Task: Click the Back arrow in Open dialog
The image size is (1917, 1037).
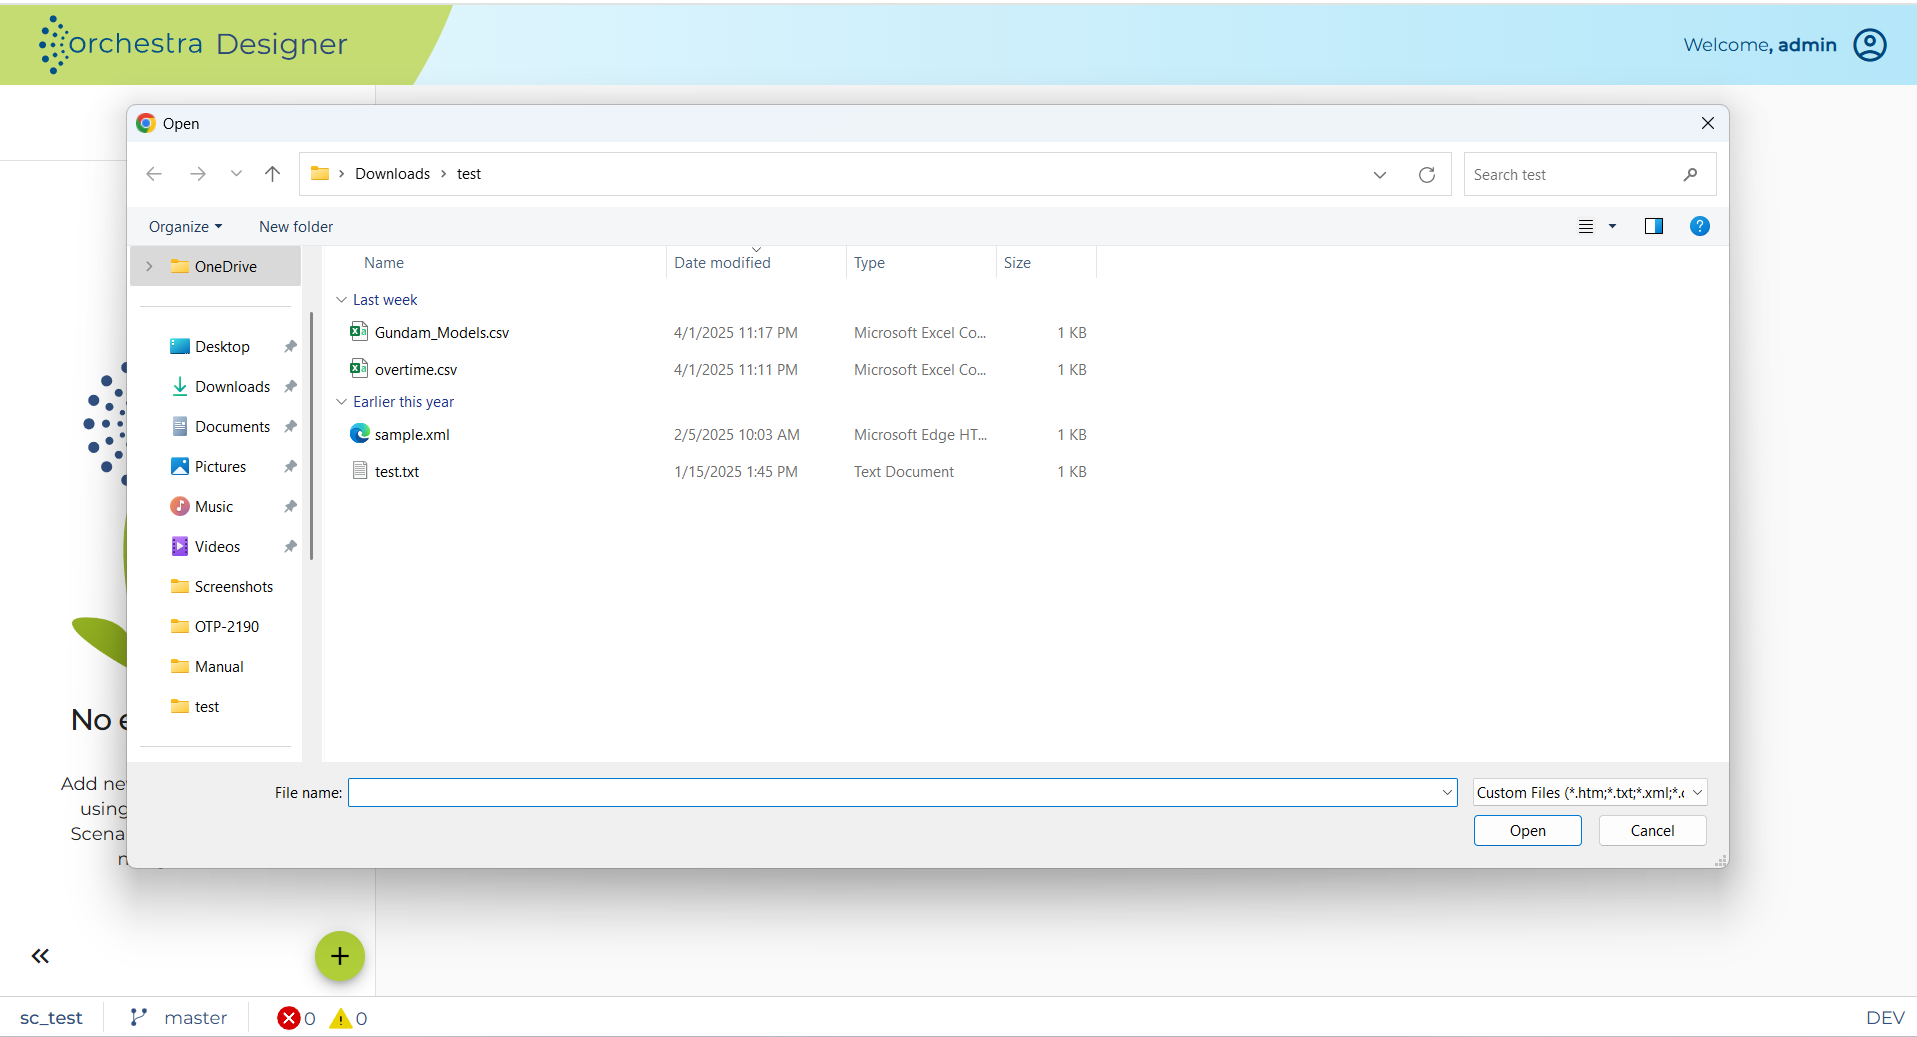Action: (x=154, y=174)
